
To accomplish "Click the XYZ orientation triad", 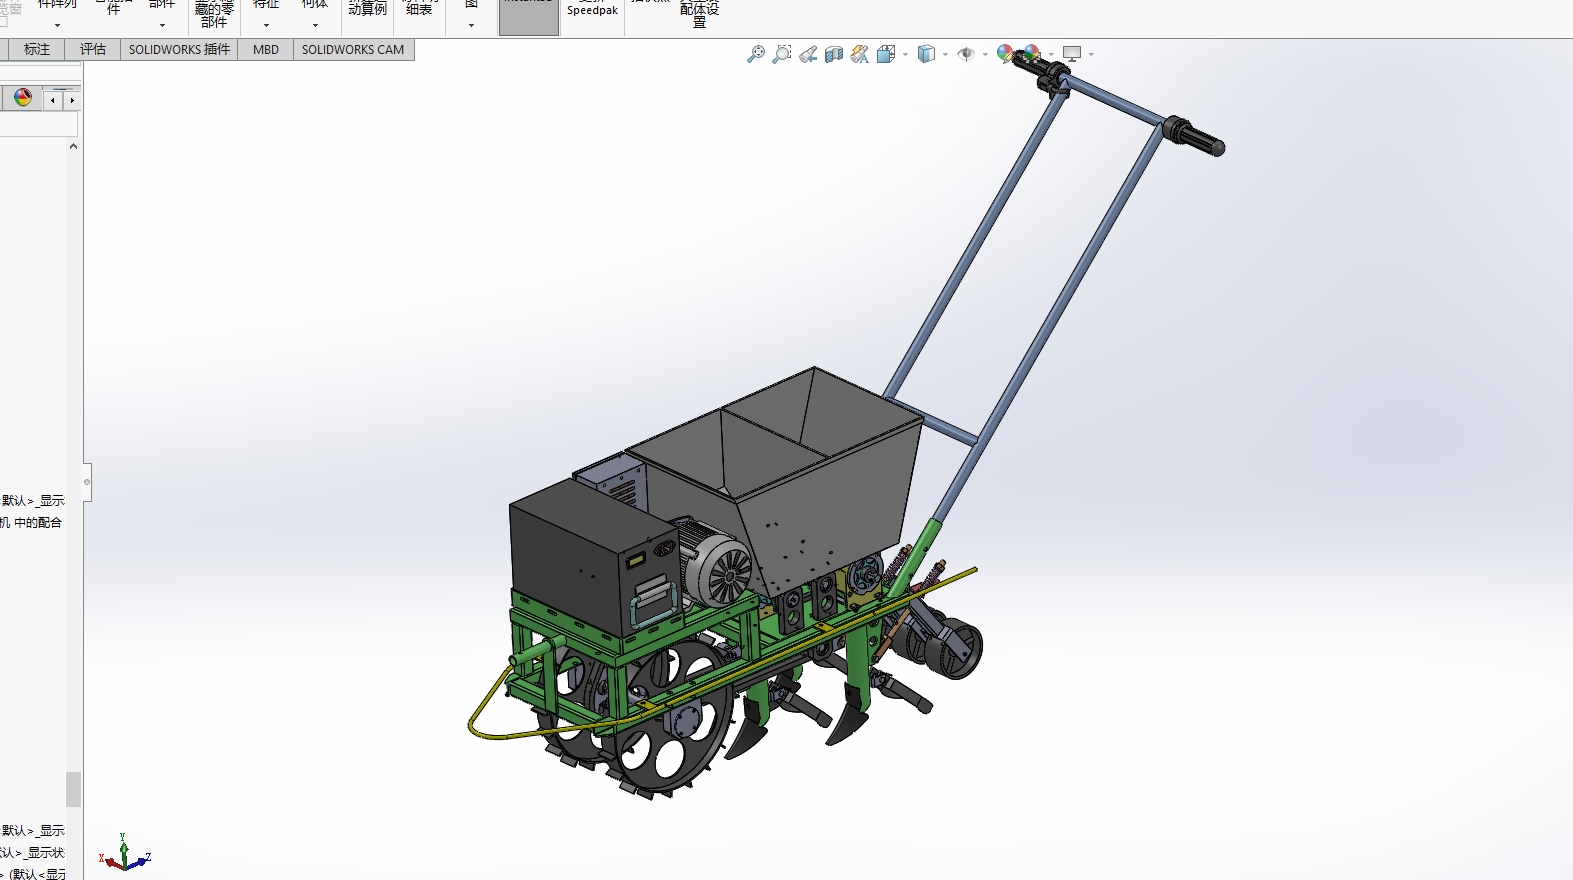I will [x=124, y=854].
